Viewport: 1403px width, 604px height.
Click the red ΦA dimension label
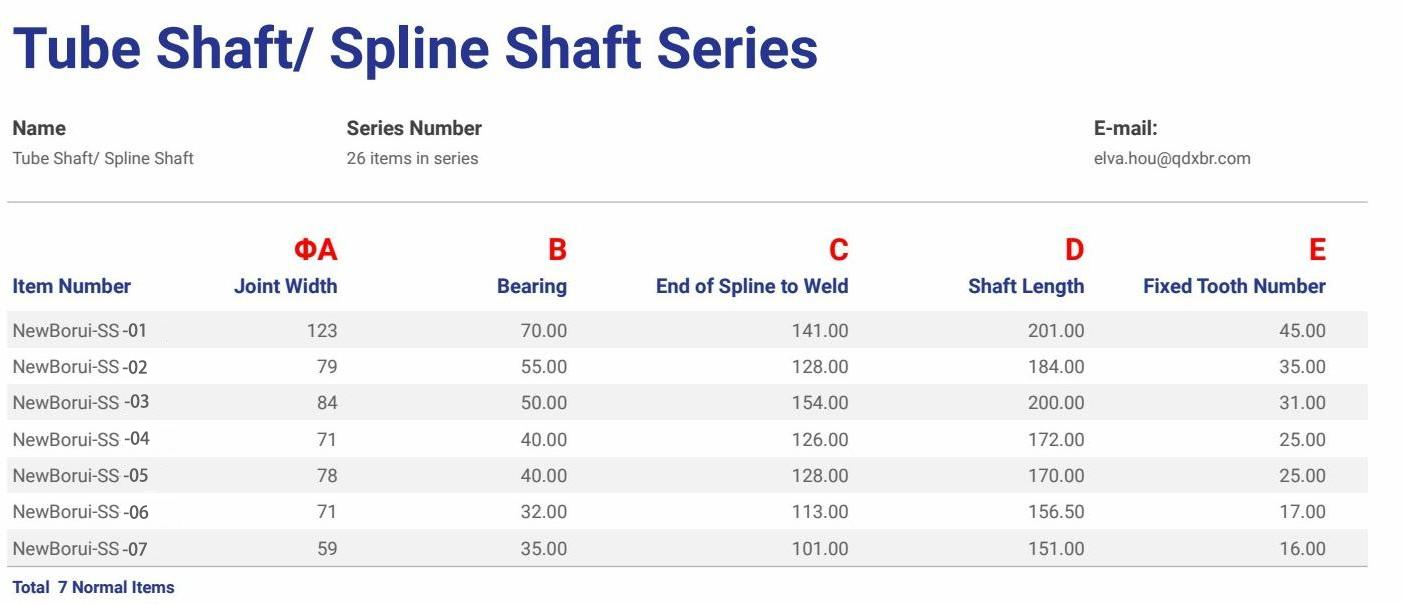coord(315,250)
